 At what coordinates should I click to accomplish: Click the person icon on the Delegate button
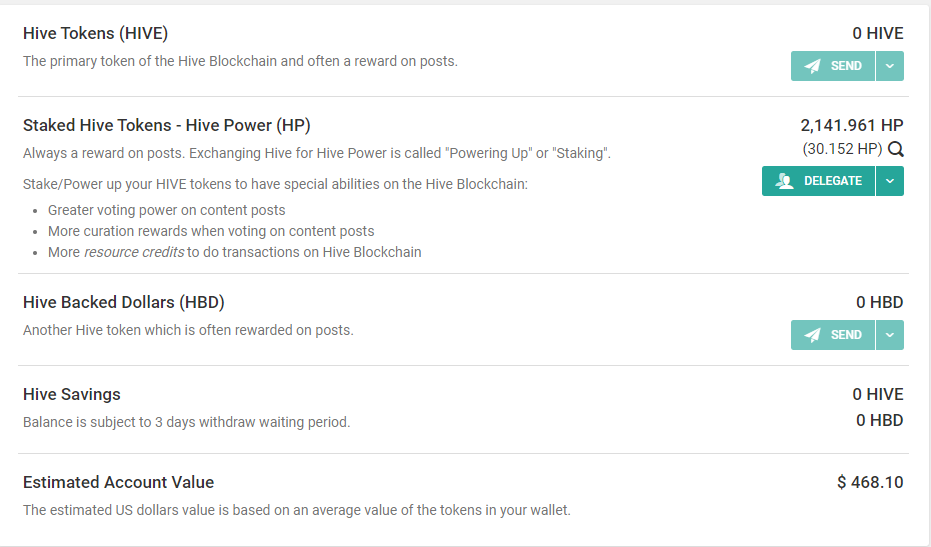coord(784,181)
